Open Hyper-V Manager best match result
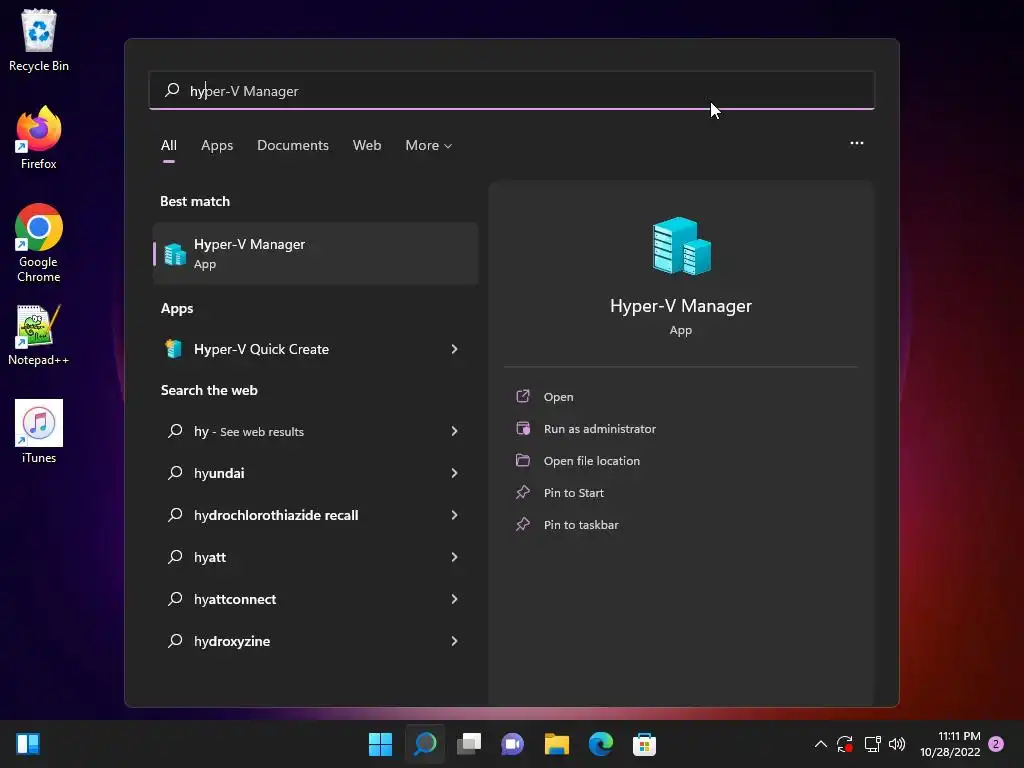Screen dimensions: 1024x768 point(315,253)
